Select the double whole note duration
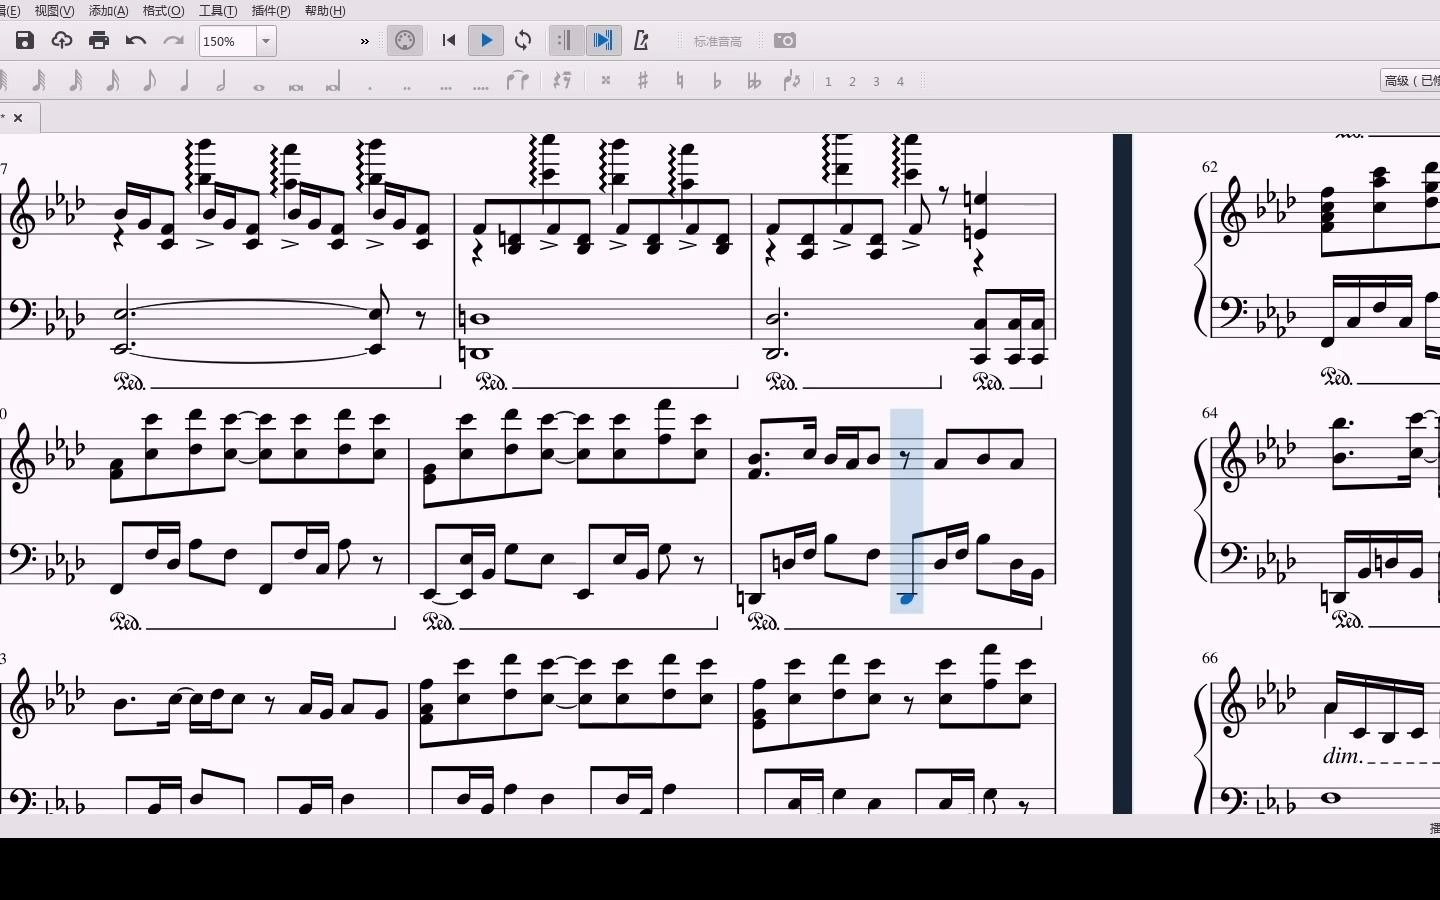Image resolution: width=1440 pixels, height=900 pixels. (x=296, y=86)
